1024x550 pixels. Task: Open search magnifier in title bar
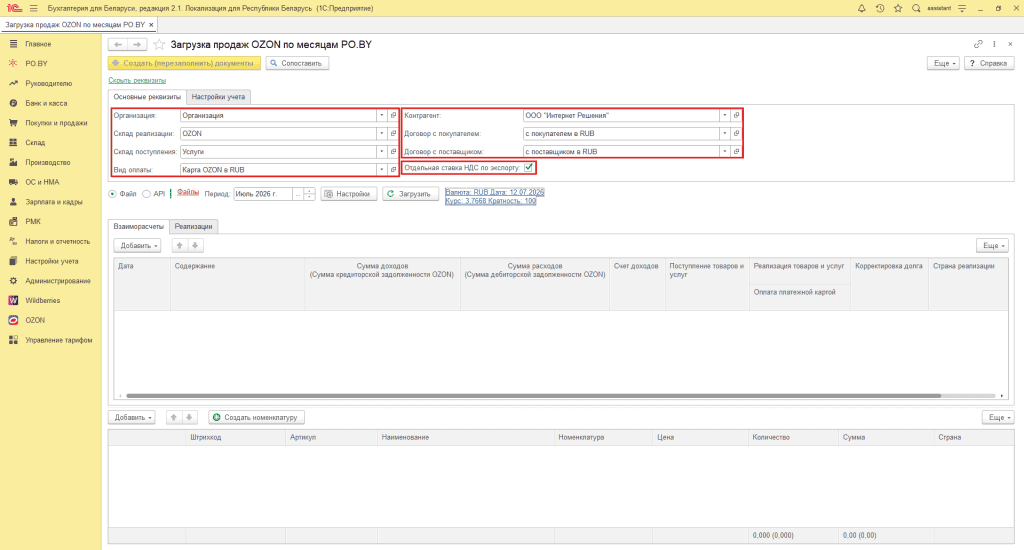coord(916,8)
